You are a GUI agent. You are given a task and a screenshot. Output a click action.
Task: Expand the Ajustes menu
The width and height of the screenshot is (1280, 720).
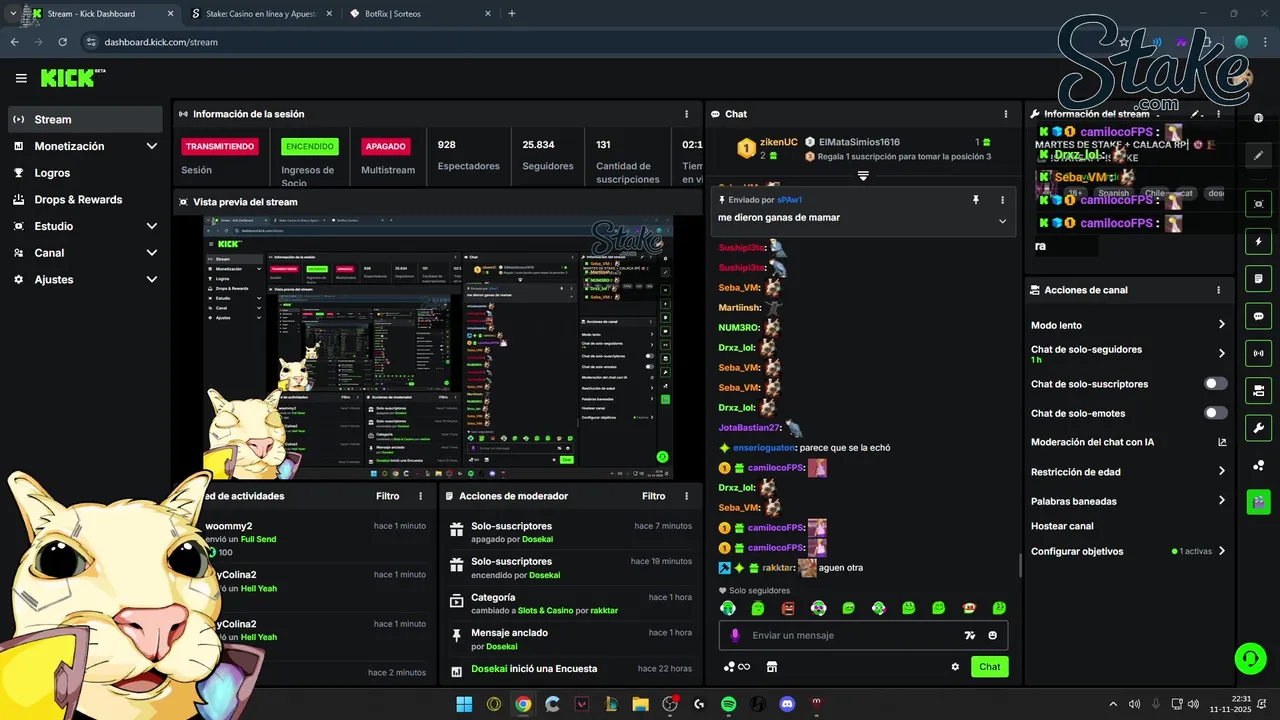[x=85, y=280]
